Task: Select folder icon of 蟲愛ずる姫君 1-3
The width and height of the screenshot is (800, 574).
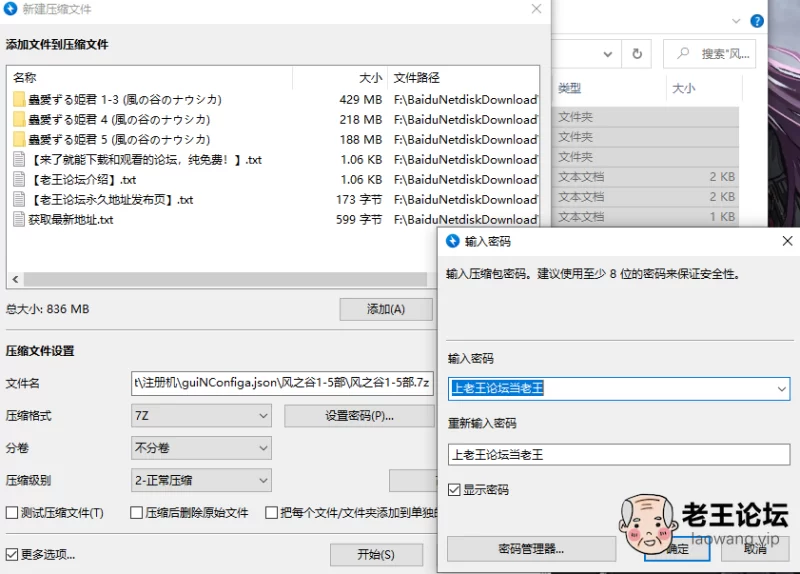Action: click(x=19, y=99)
